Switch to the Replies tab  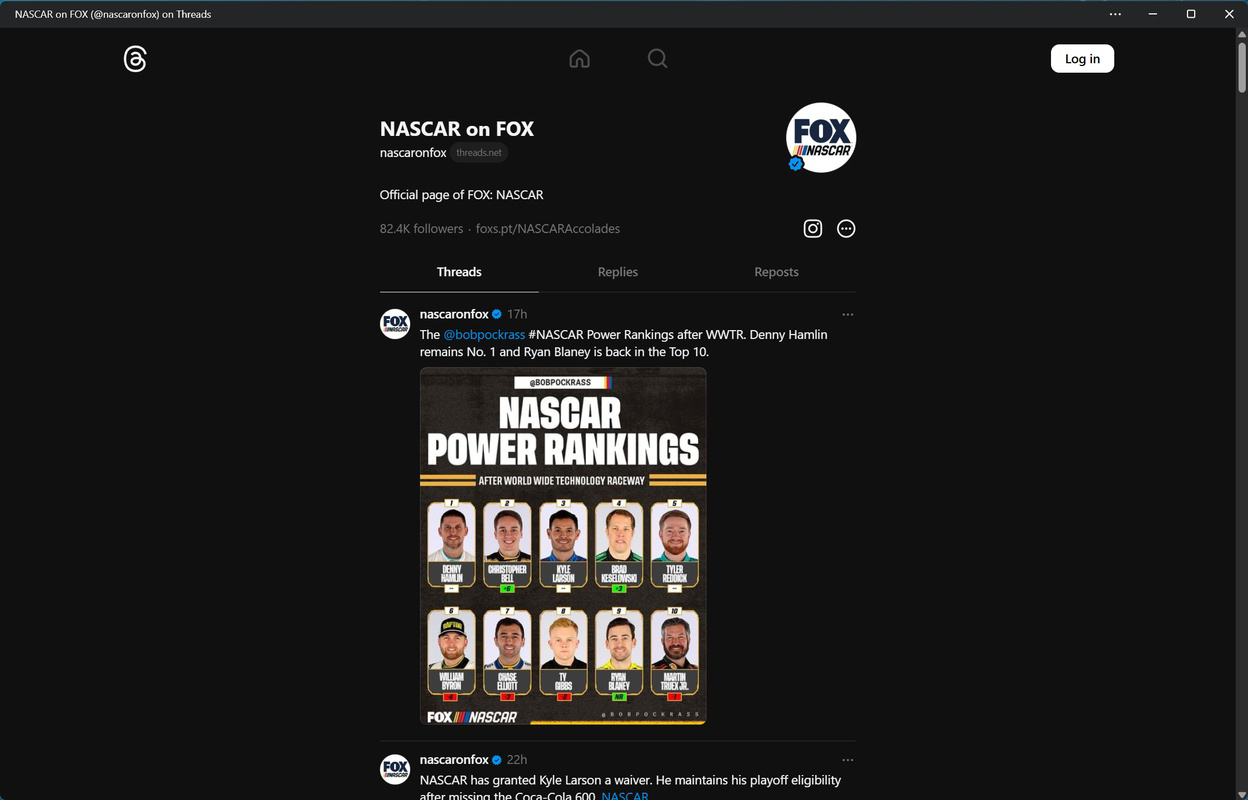point(618,272)
